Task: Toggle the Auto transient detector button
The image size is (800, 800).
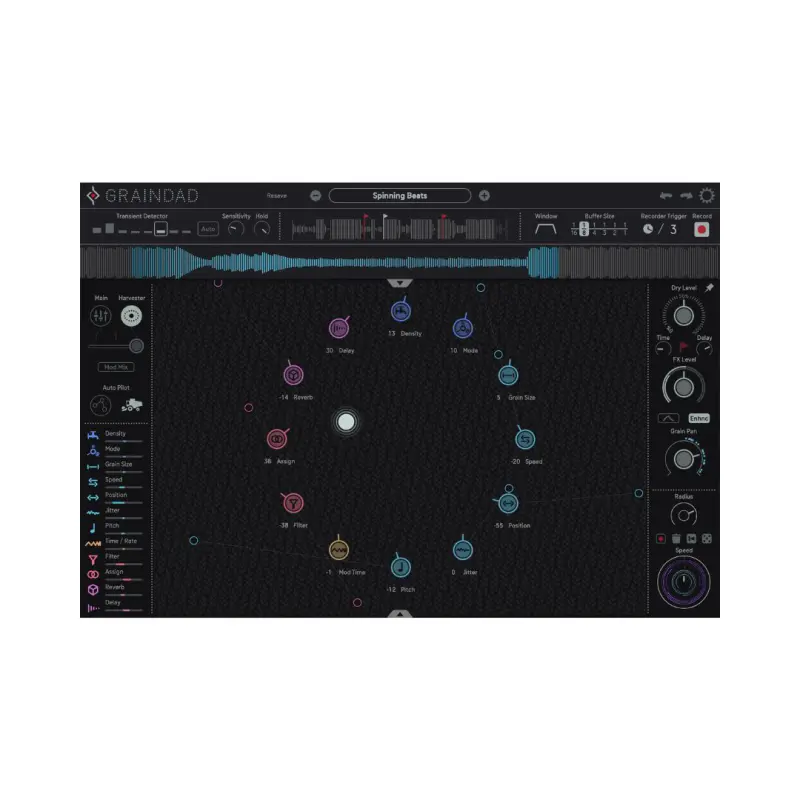Action: point(208,229)
